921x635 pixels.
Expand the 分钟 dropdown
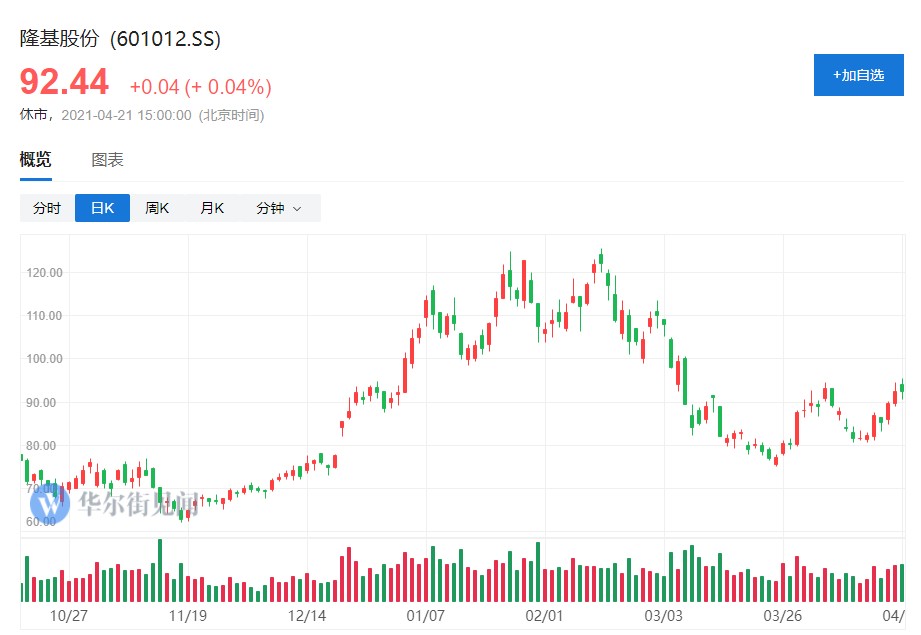tap(278, 208)
